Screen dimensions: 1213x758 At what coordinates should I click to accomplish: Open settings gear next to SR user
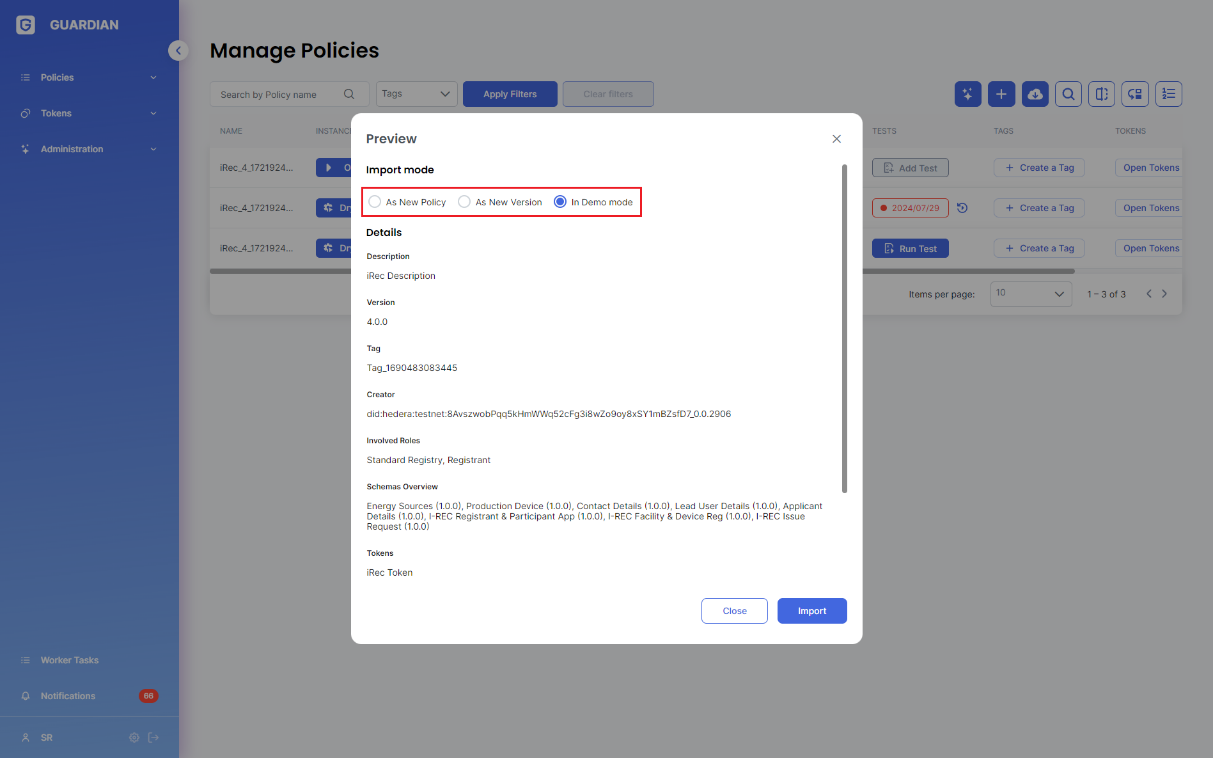click(x=134, y=738)
